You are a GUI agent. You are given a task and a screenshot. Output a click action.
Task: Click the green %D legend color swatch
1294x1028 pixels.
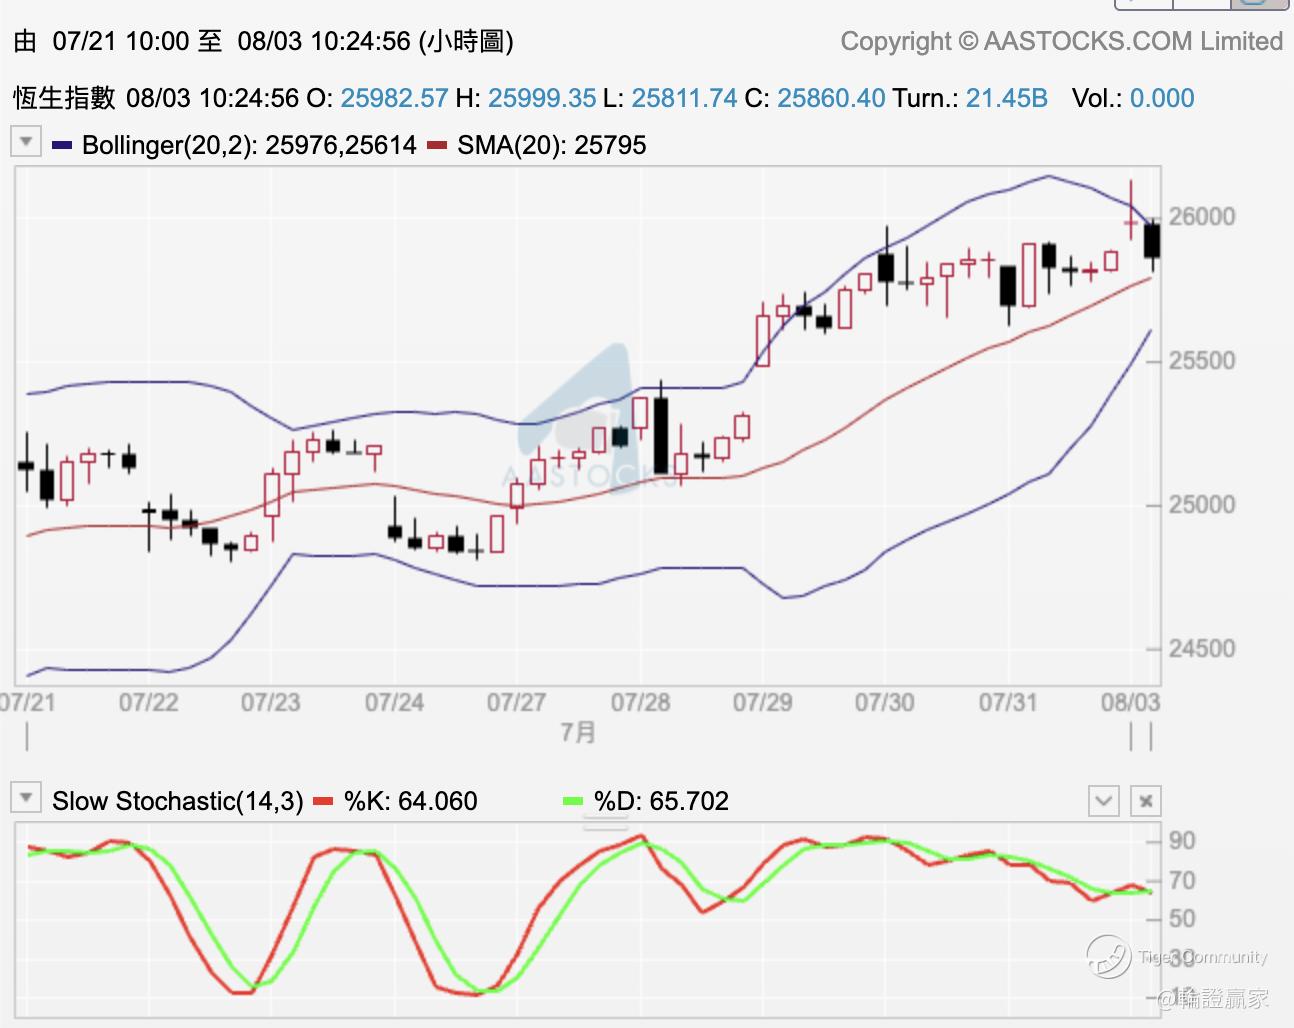pos(573,801)
